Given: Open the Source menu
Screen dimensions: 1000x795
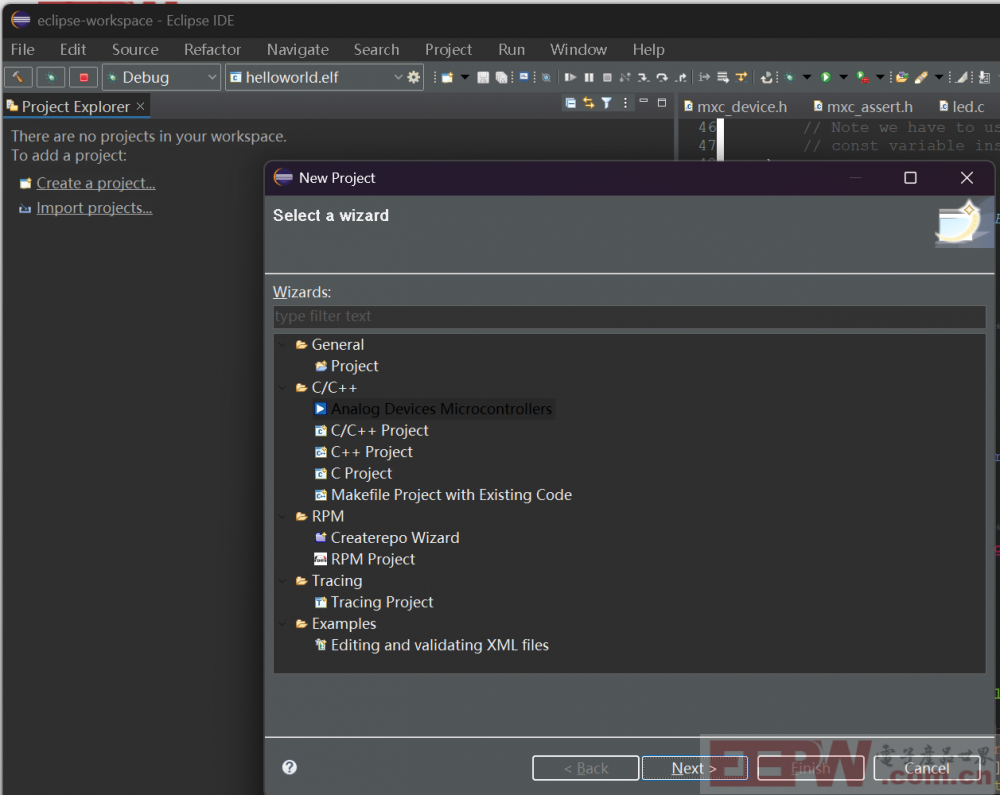Looking at the screenshot, I should pyautogui.click(x=135, y=49).
